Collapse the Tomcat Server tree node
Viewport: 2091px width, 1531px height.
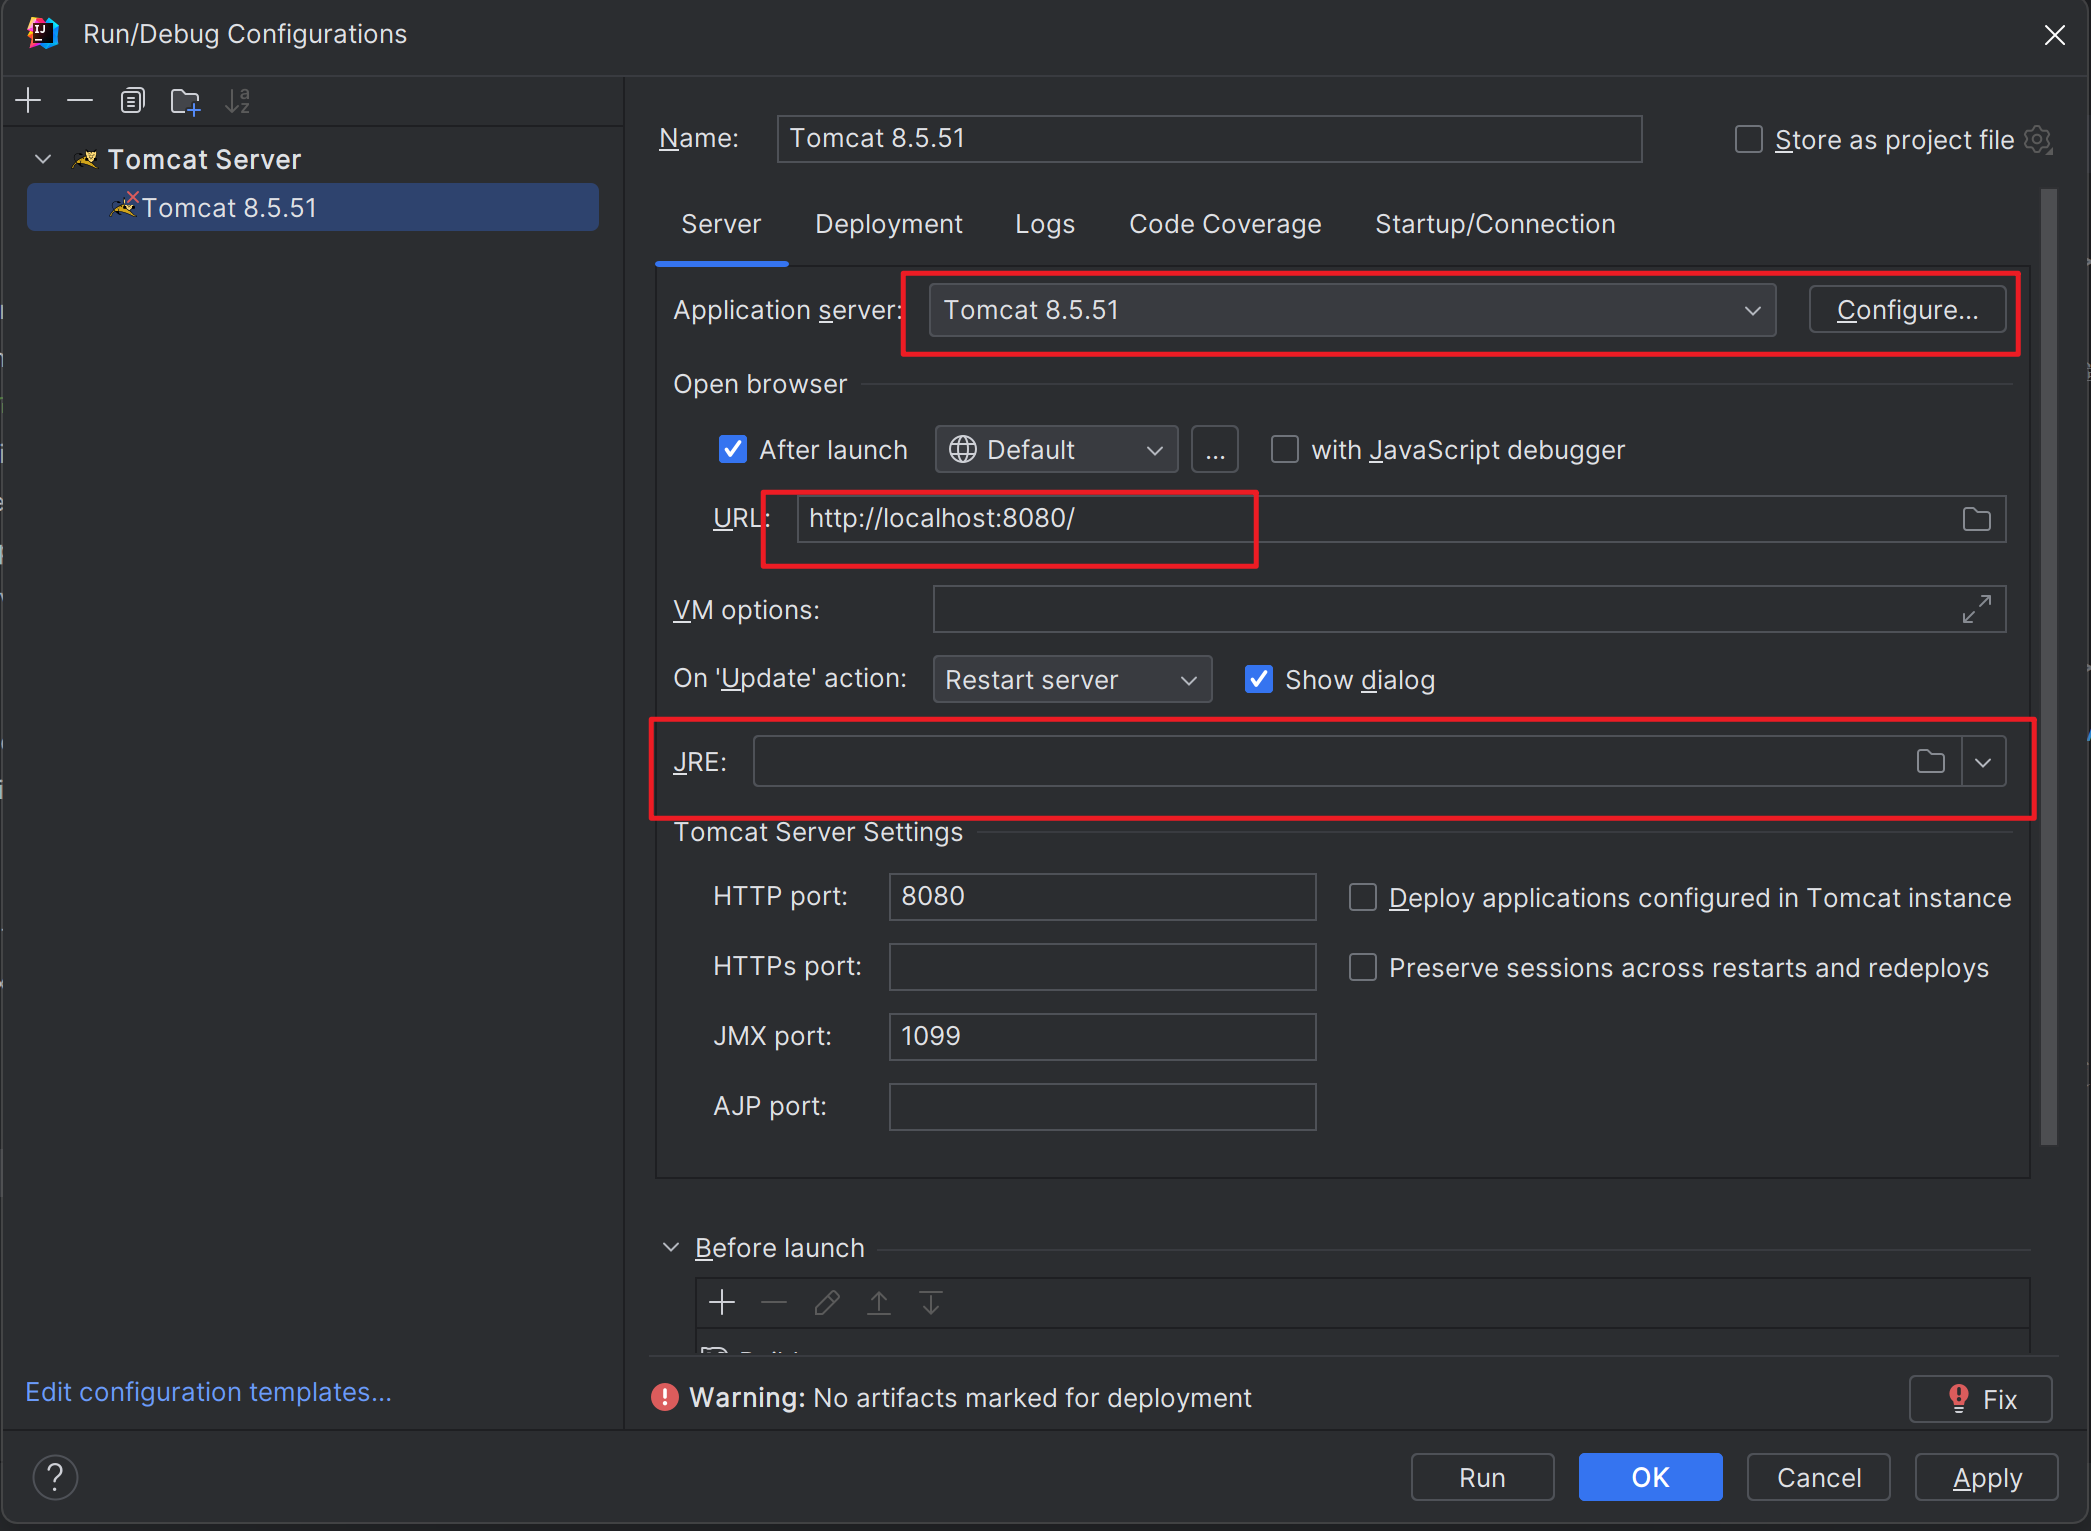[43, 159]
